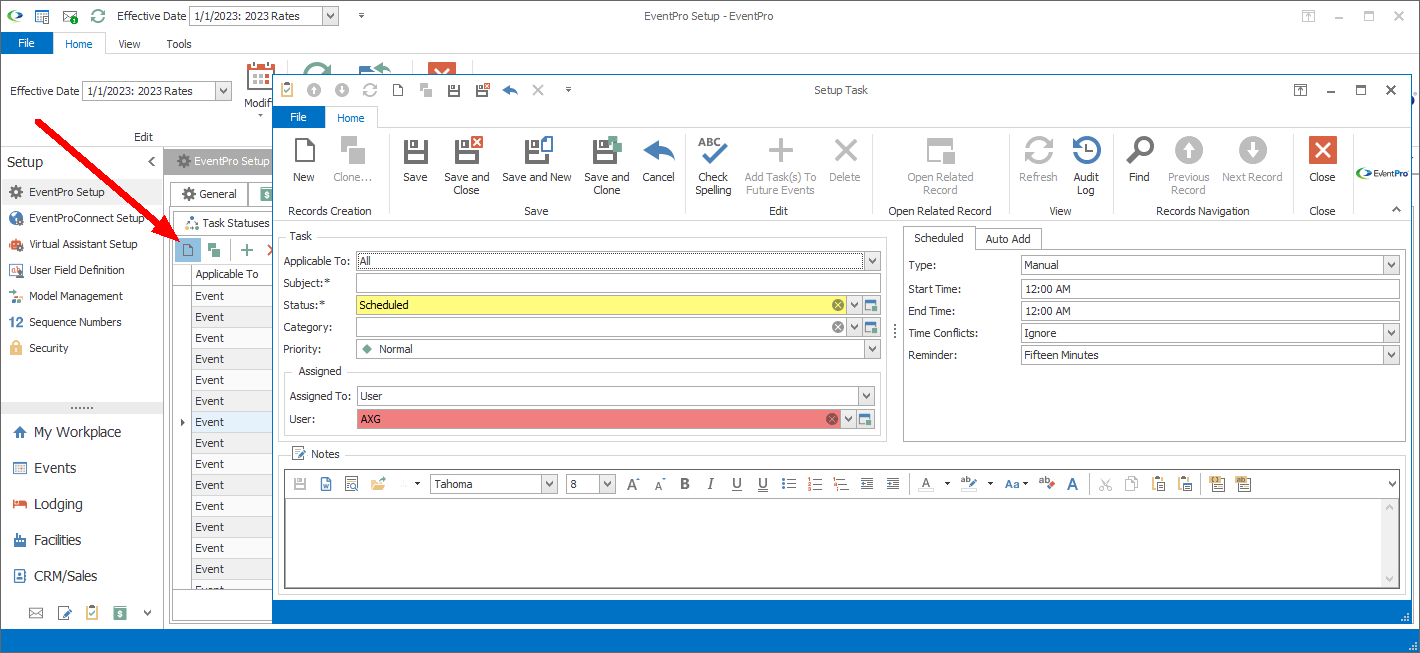Open the Assigned To dropdown
1420x653 pixels.
tap(866, 396)
